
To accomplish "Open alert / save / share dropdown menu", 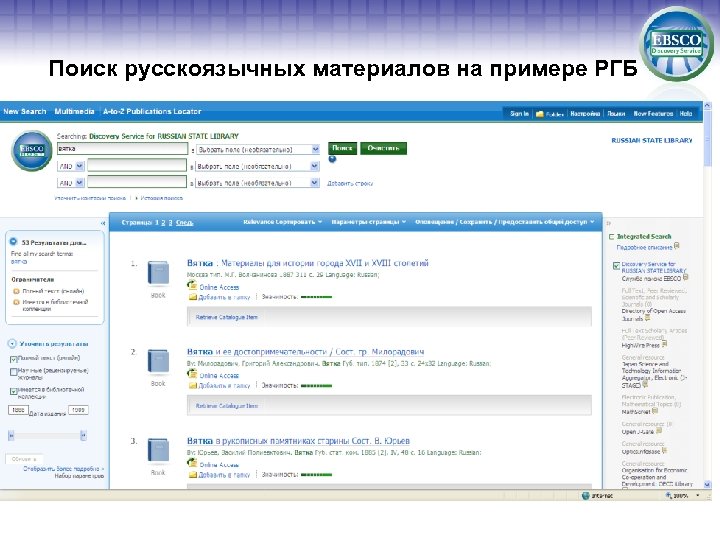I will pyautogui.click(x=505, y=222).
